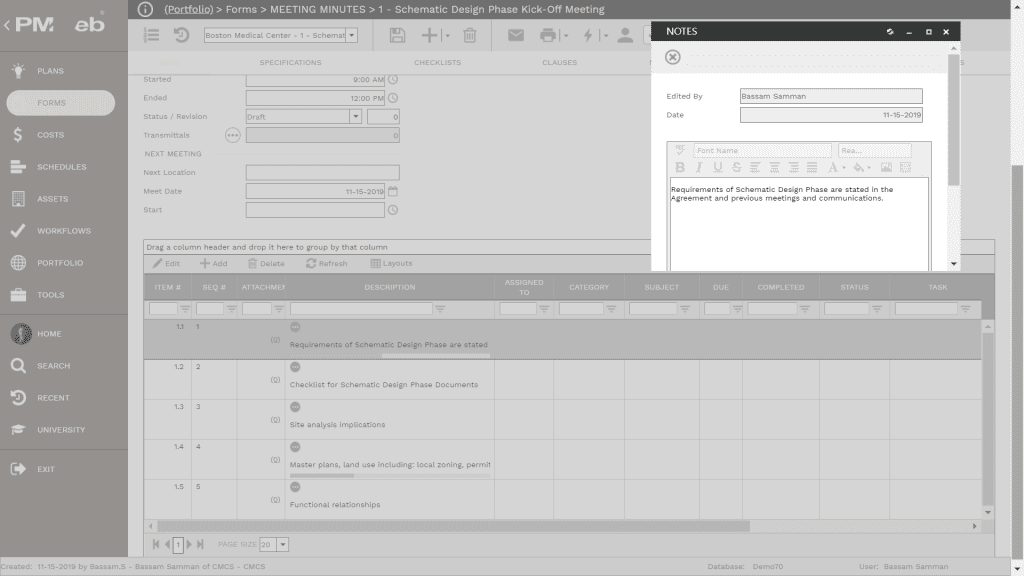Save the meeting minutes record

coord(397,35)
